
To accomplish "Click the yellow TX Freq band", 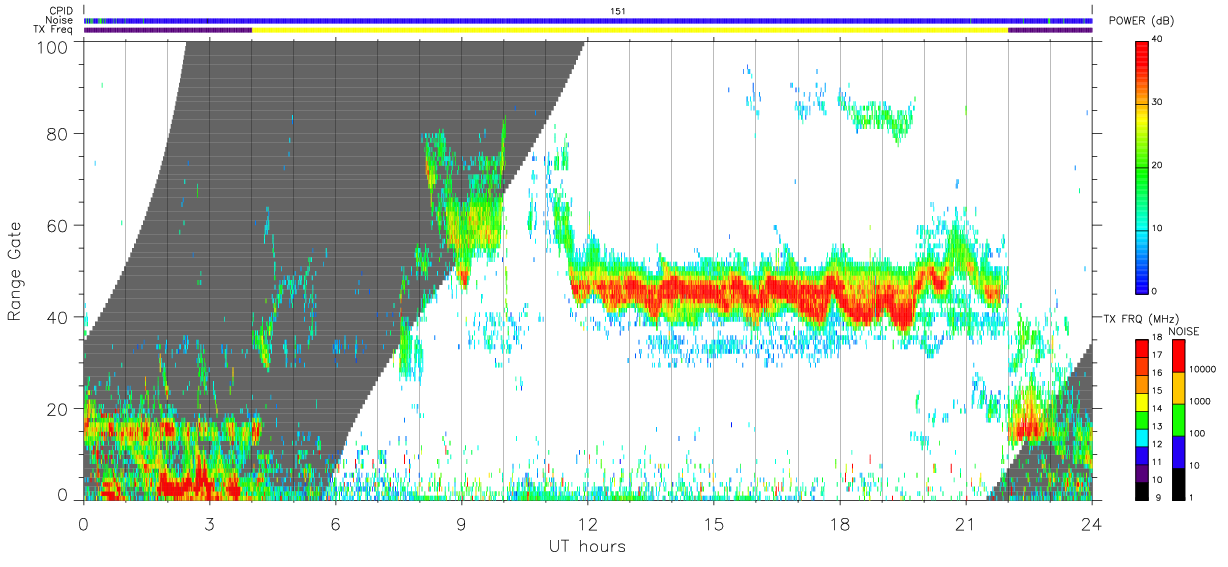I will pyautogui.click(x=630, y=30).
